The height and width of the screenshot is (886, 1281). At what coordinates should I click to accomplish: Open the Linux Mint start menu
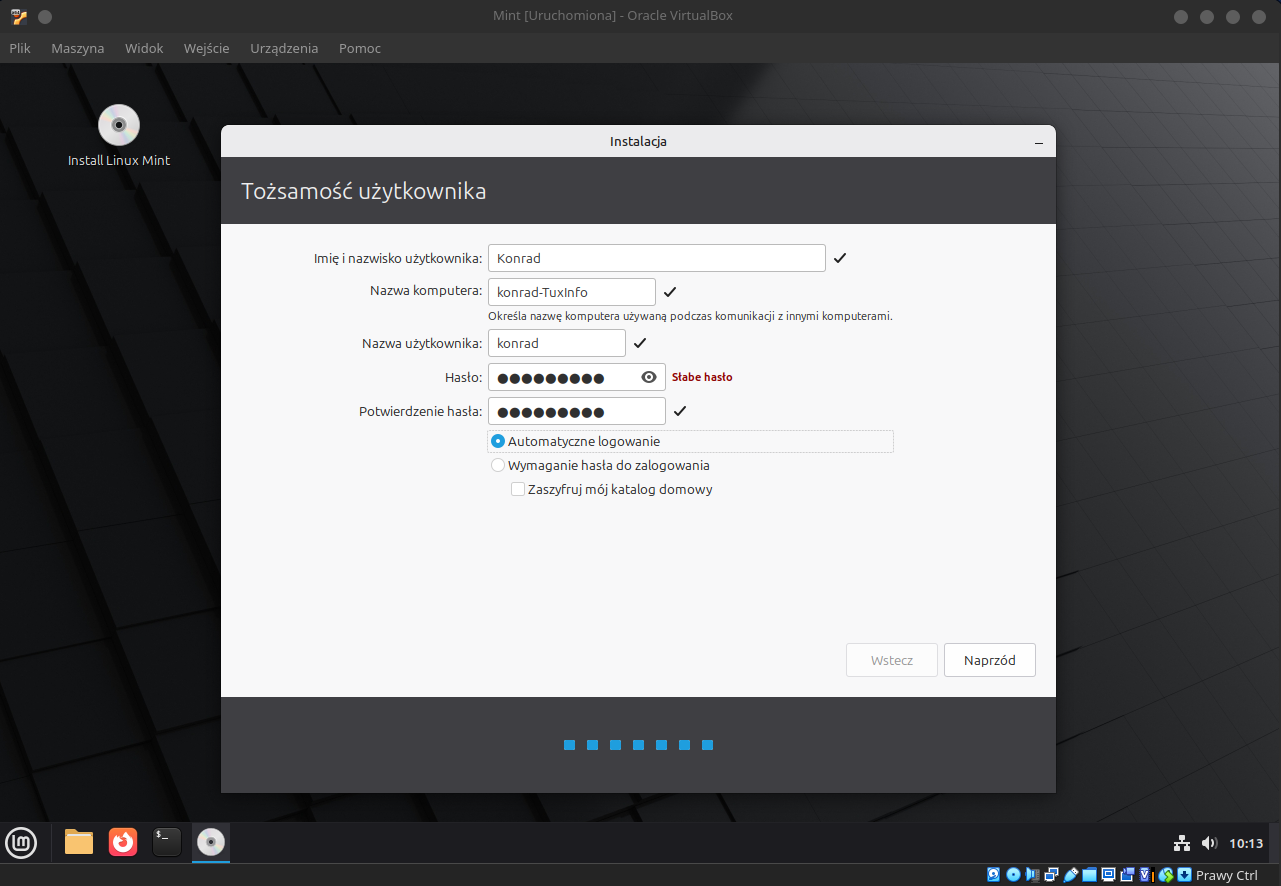coord(21,843)
